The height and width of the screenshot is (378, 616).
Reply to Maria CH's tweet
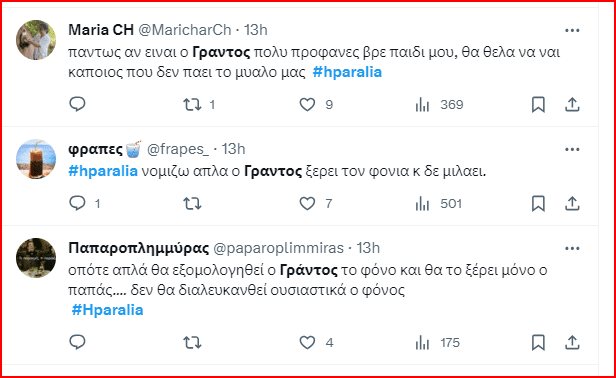point(77,104)
